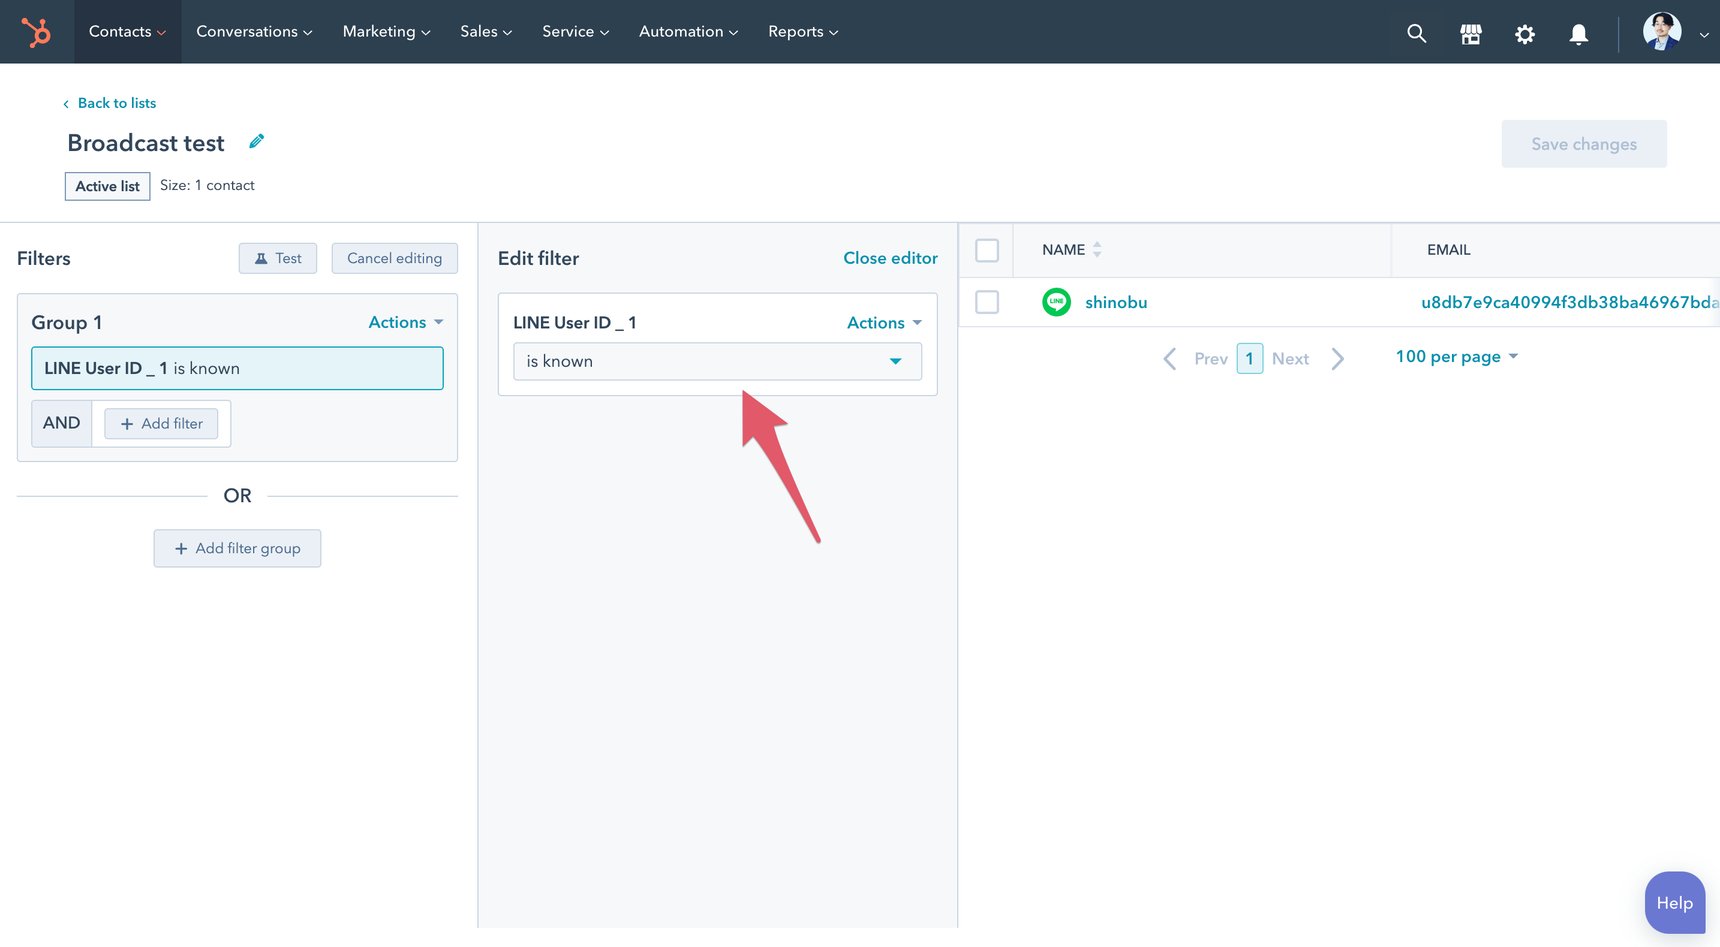Open the search magnifier
Screen dimensions: 1720x947
pos(1416,33)
